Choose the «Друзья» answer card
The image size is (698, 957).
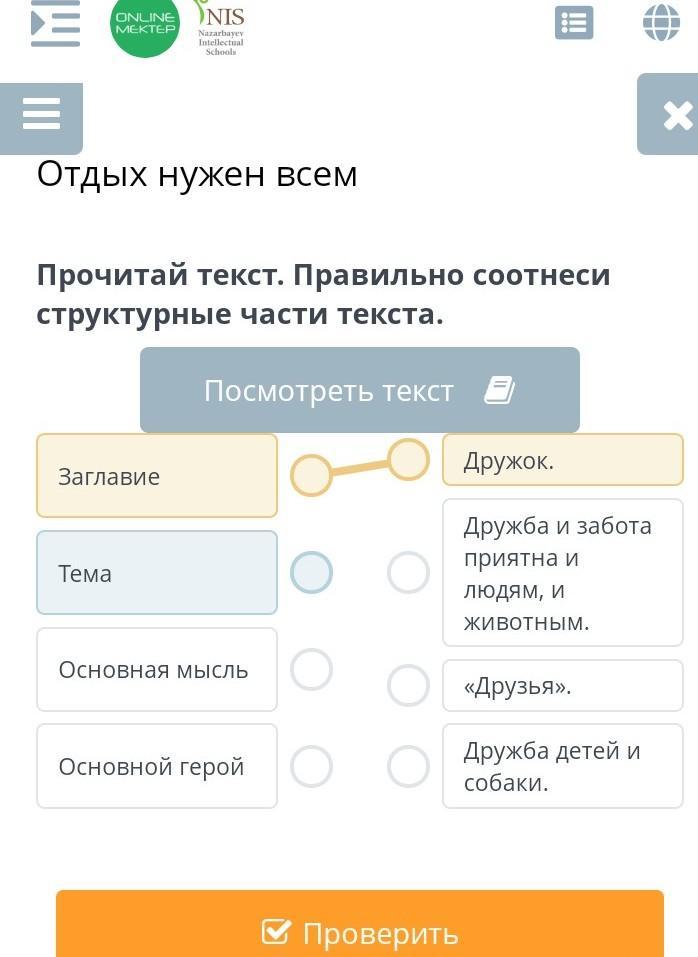coord(562,685)
